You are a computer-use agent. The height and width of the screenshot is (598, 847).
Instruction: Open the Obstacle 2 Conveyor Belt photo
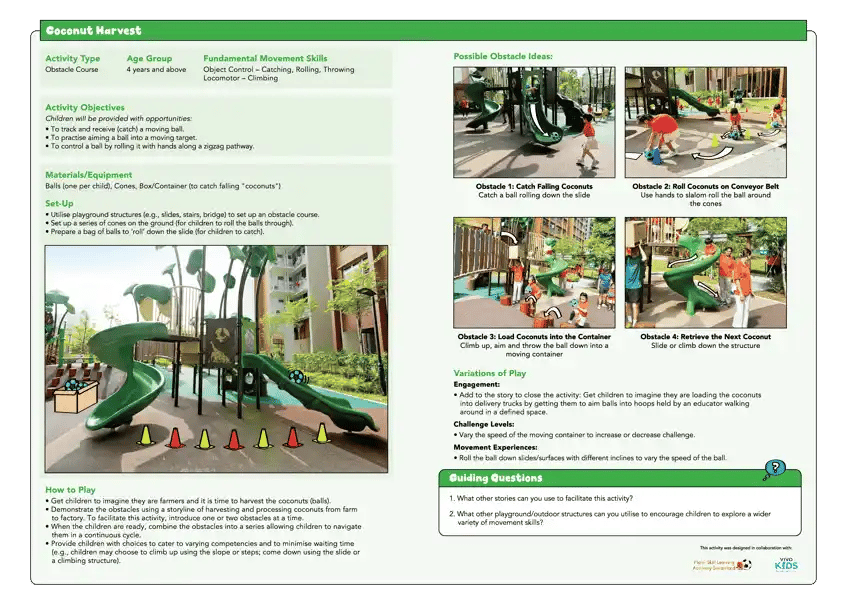(x=707, y=121)
